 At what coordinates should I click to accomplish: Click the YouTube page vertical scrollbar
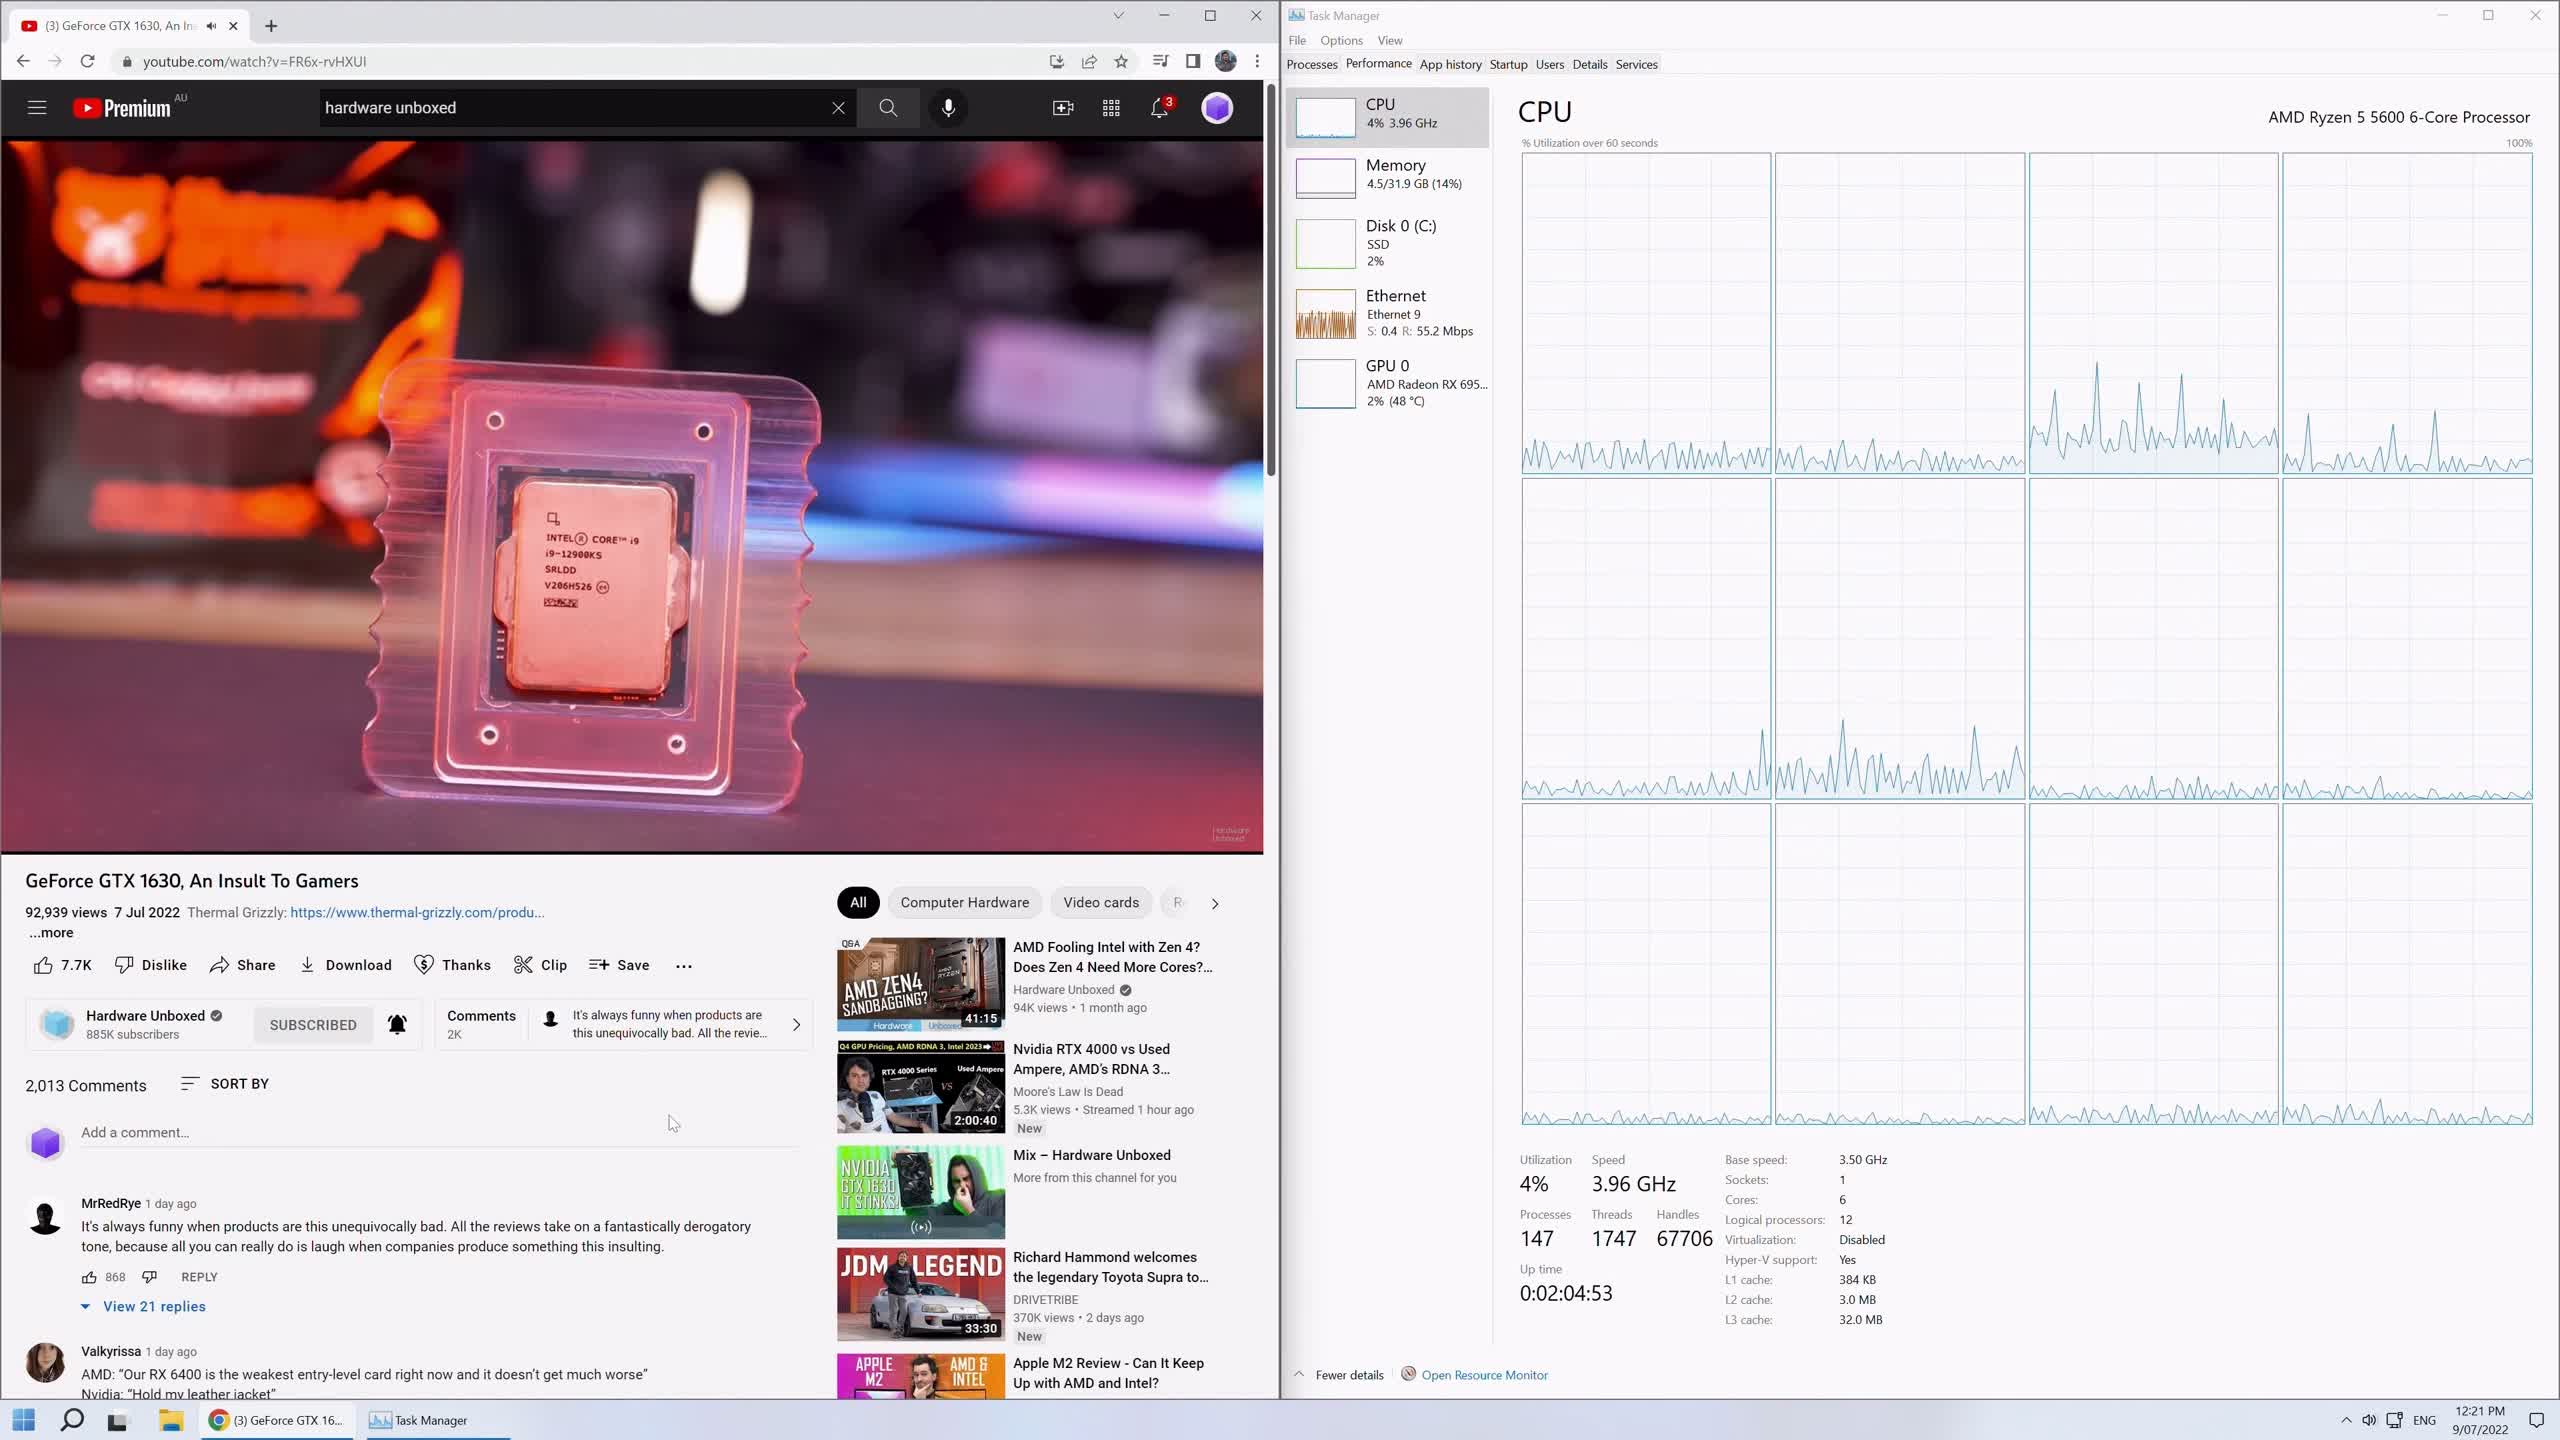1270,280
